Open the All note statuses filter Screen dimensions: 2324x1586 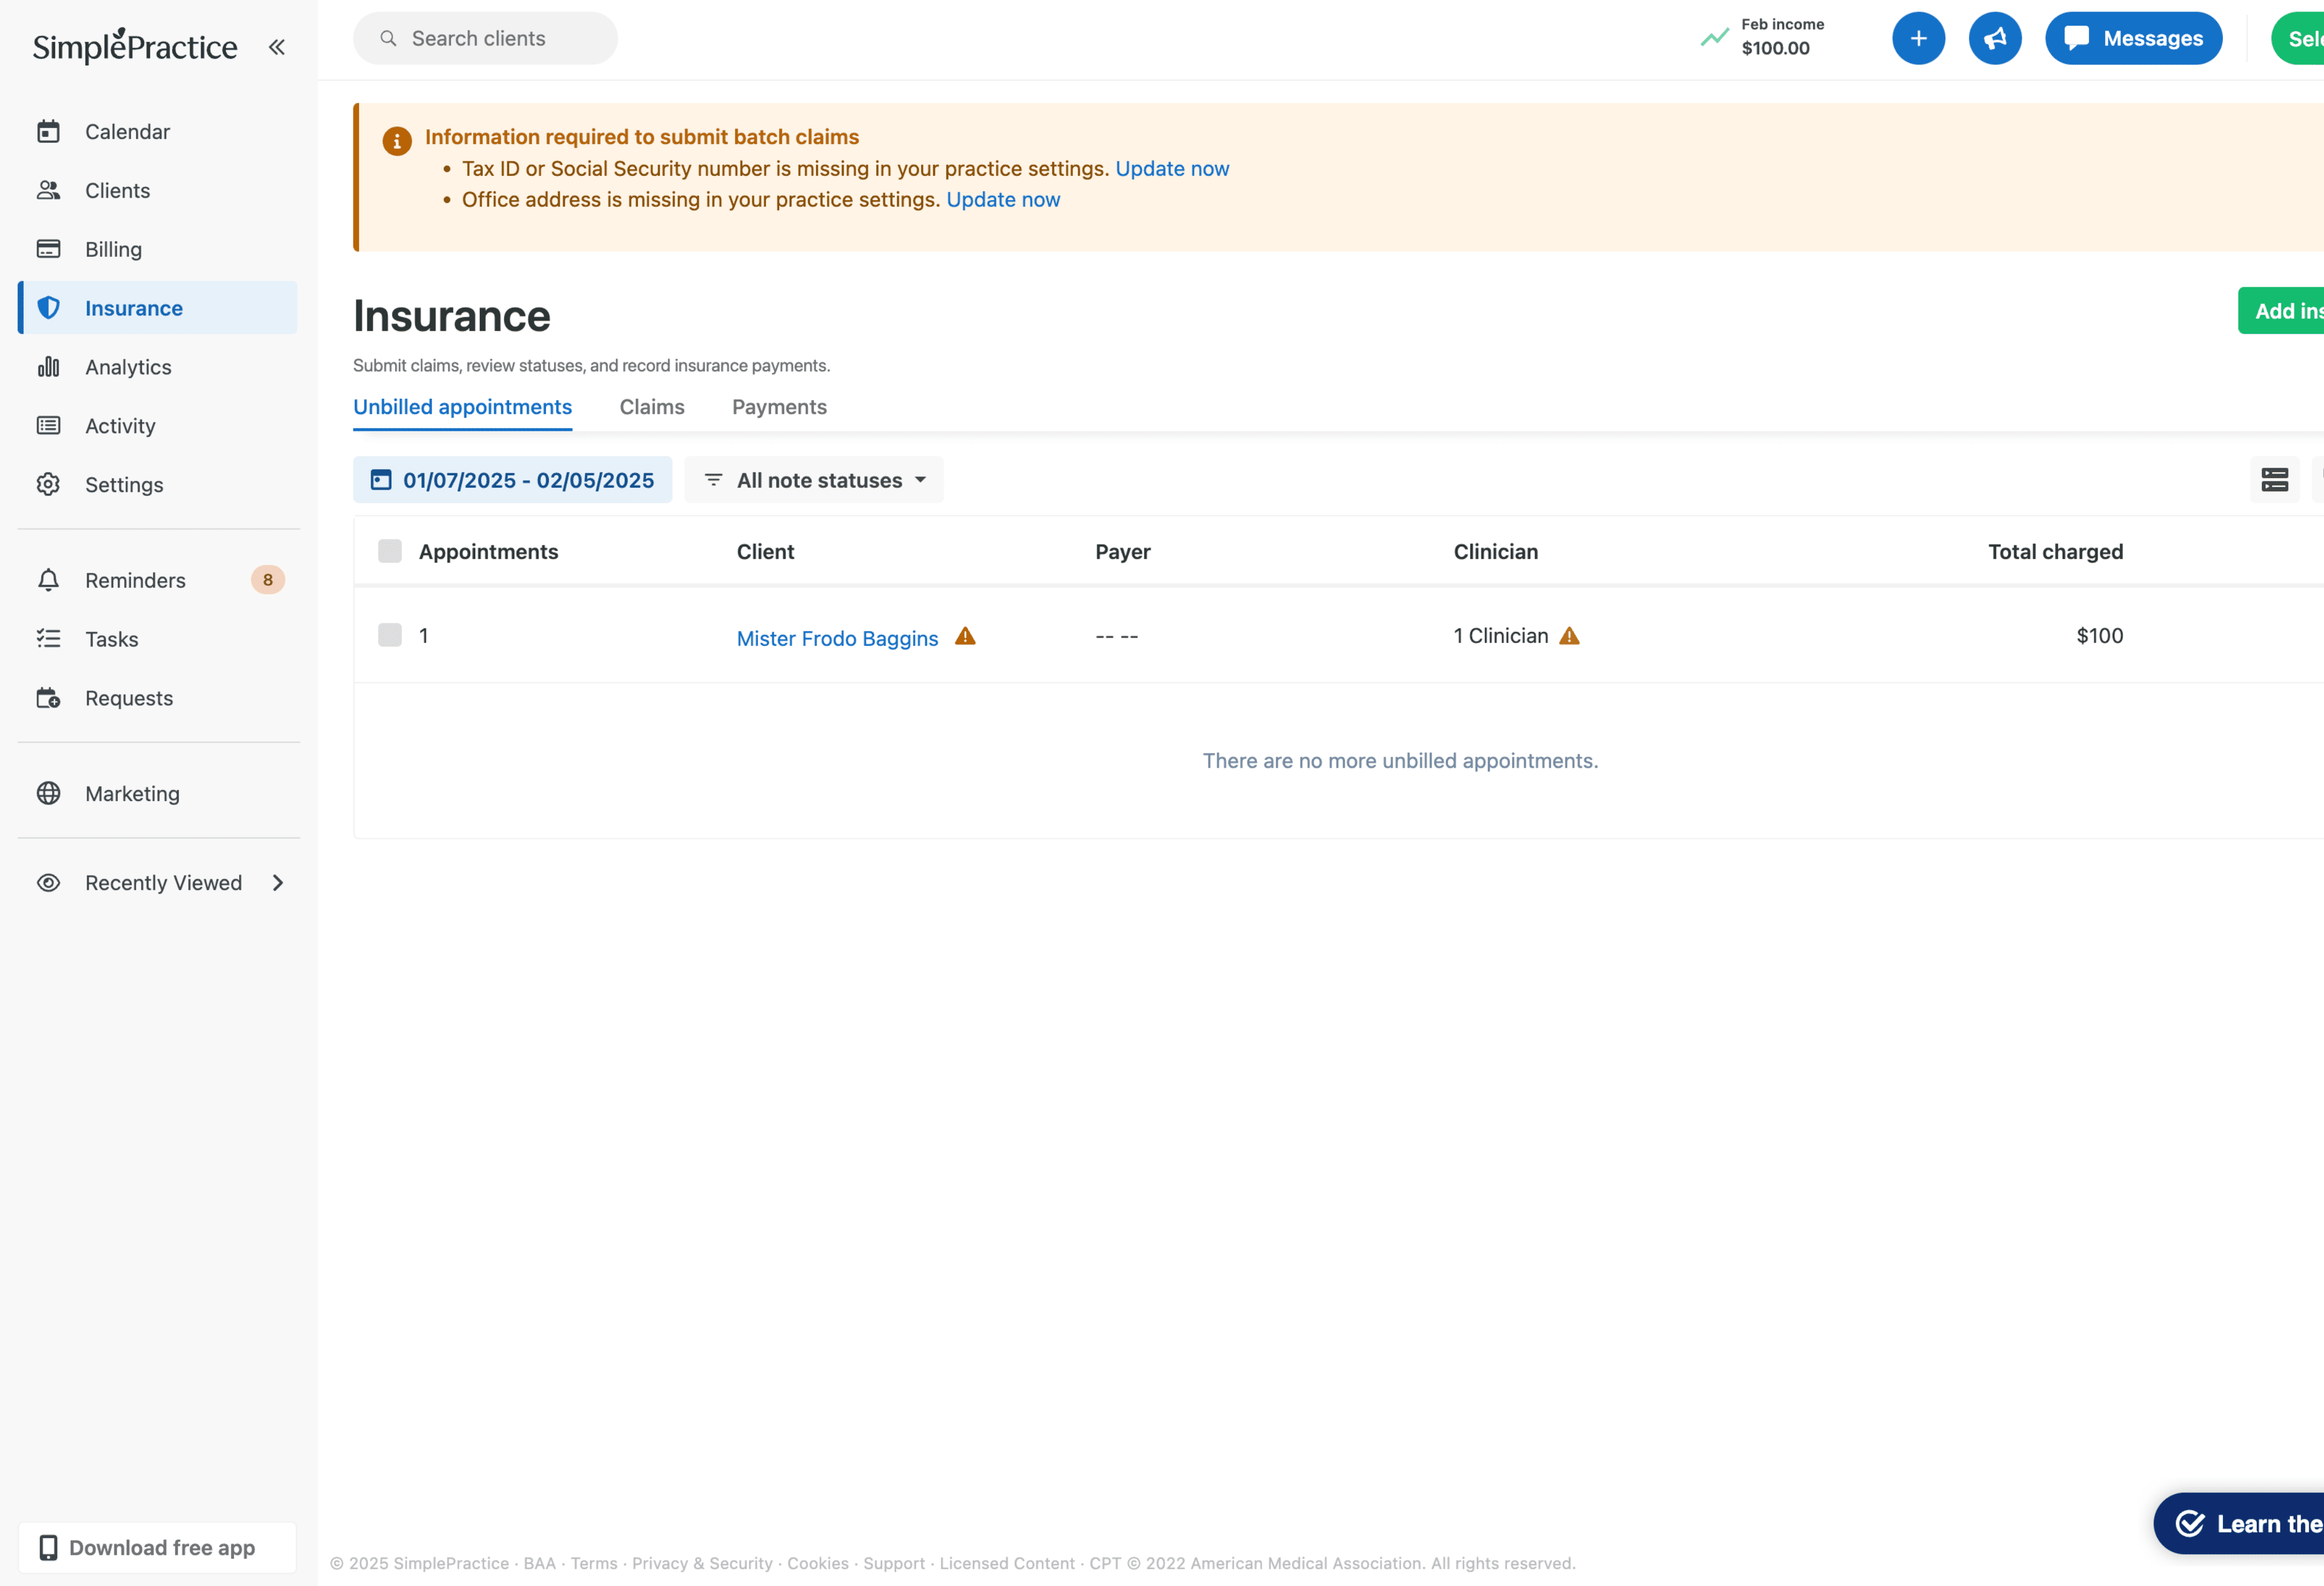(x=814, y=480)
